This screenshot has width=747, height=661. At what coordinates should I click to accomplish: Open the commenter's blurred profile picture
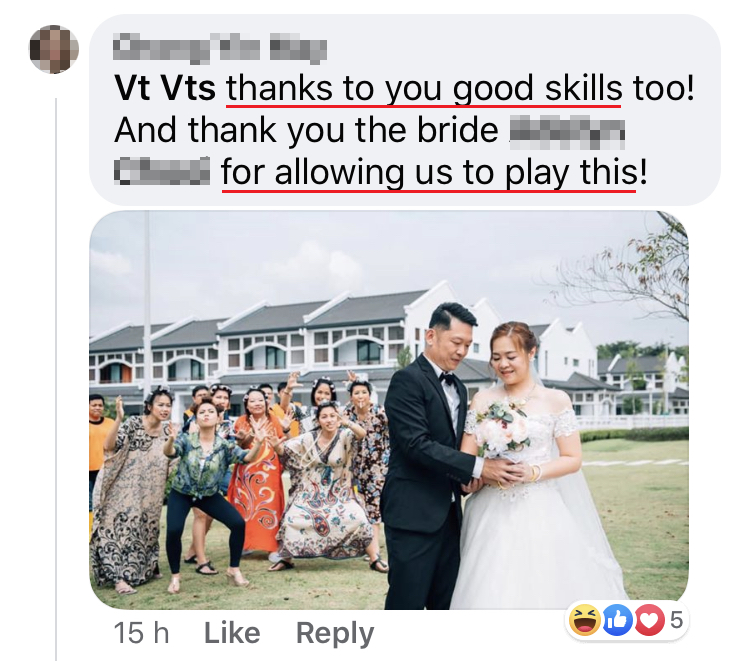(54, 49)
